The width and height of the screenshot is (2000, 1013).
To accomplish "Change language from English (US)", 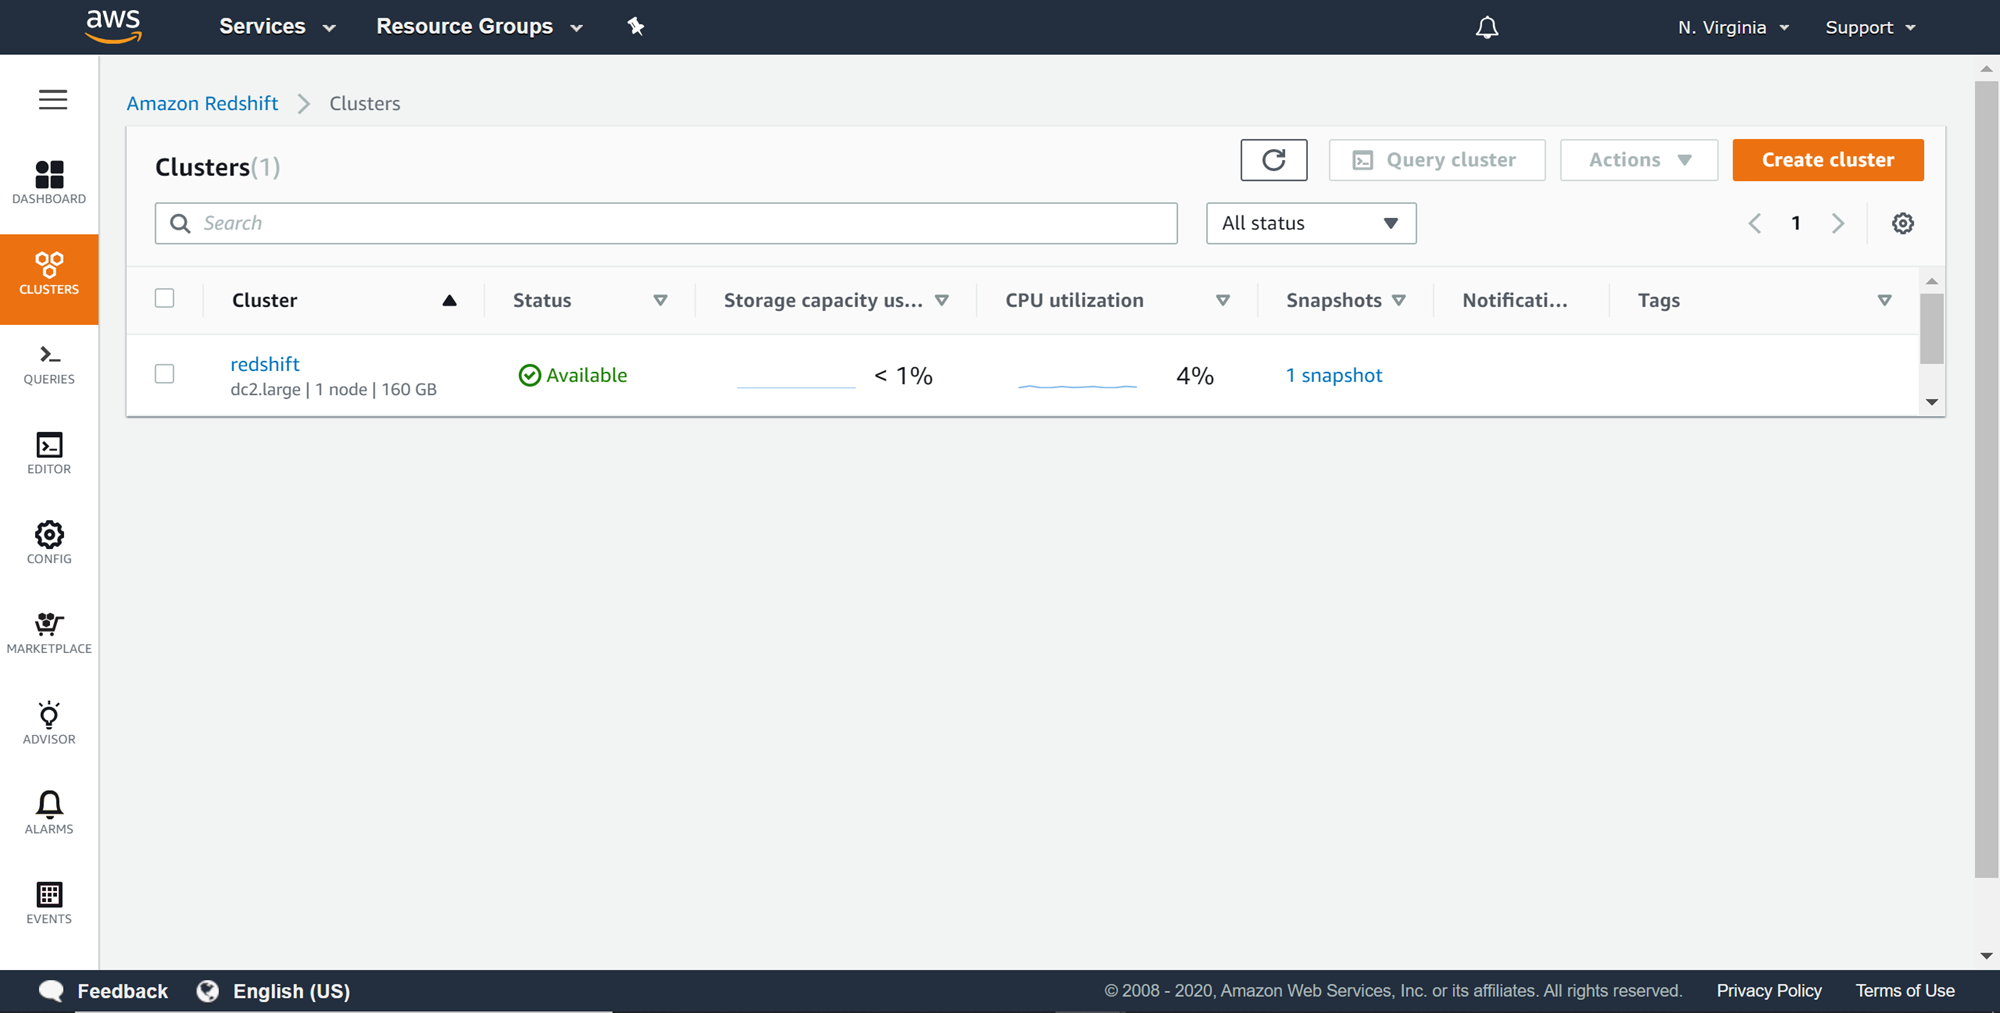I will (x=273, y=991).
